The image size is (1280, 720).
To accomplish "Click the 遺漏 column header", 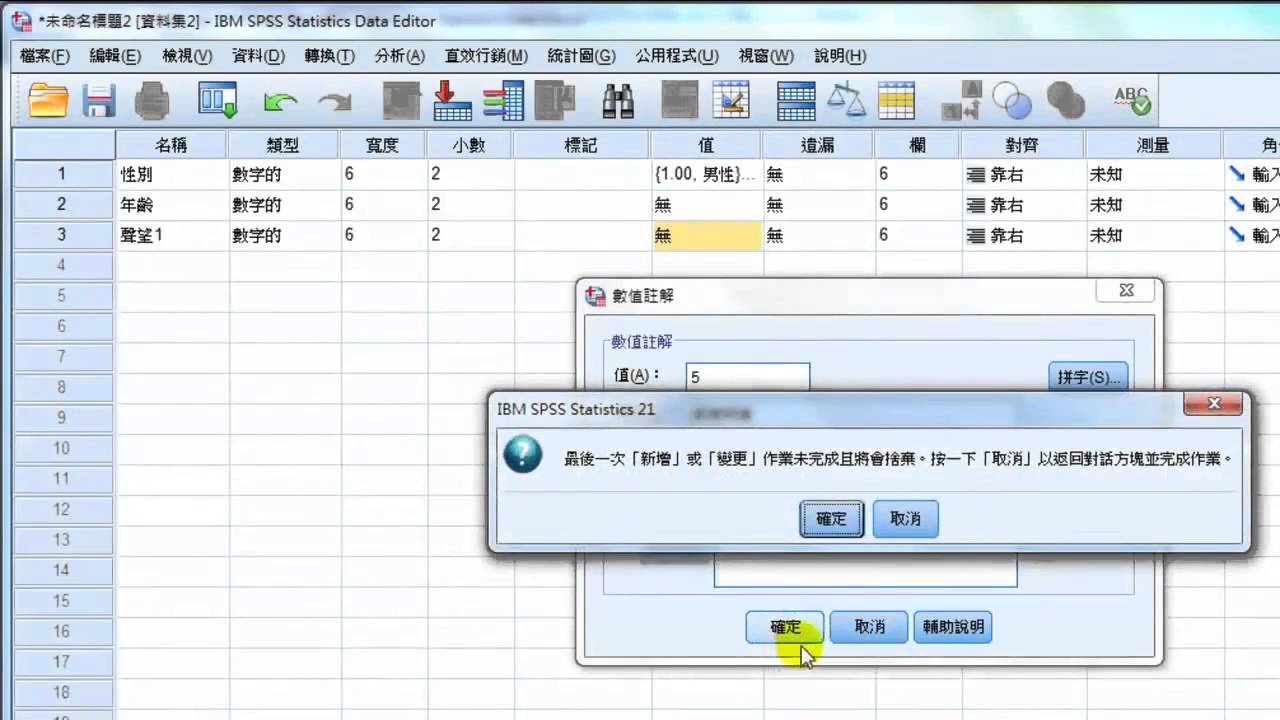I will [818, 145].
